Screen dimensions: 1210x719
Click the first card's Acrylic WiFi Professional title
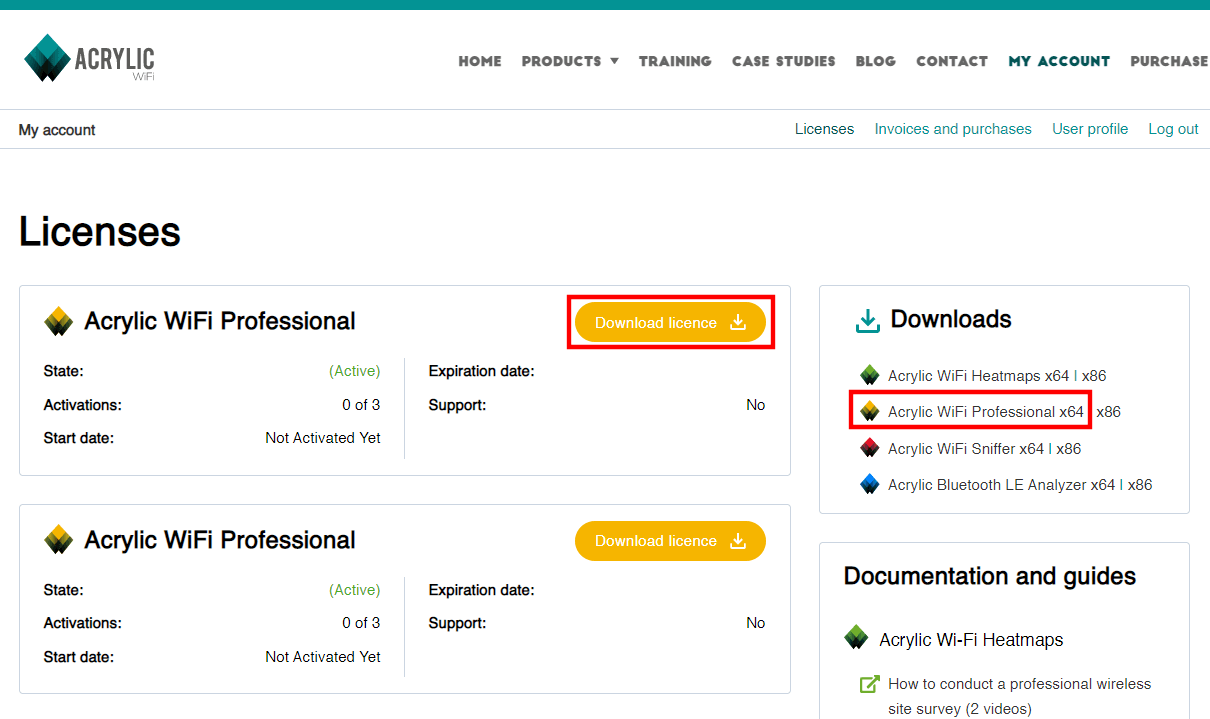coord(220,321)
